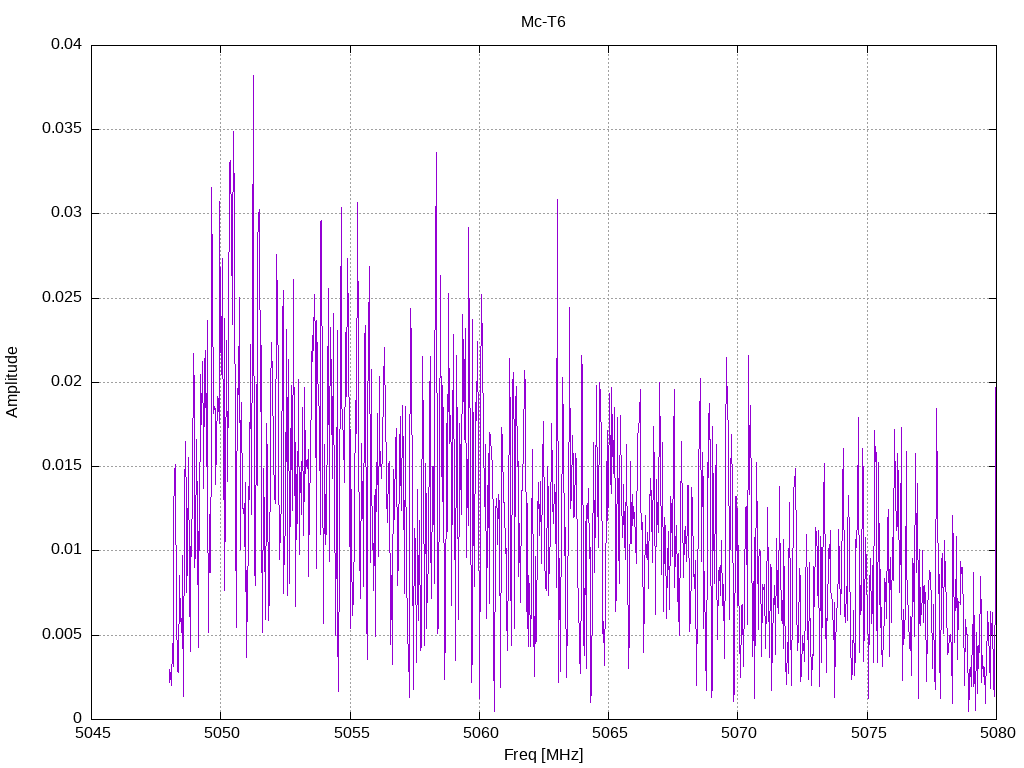Click the 0.02 y-axis tick label
The height and width of the screenshot is (768, 1024).
(x=67, y=381)
